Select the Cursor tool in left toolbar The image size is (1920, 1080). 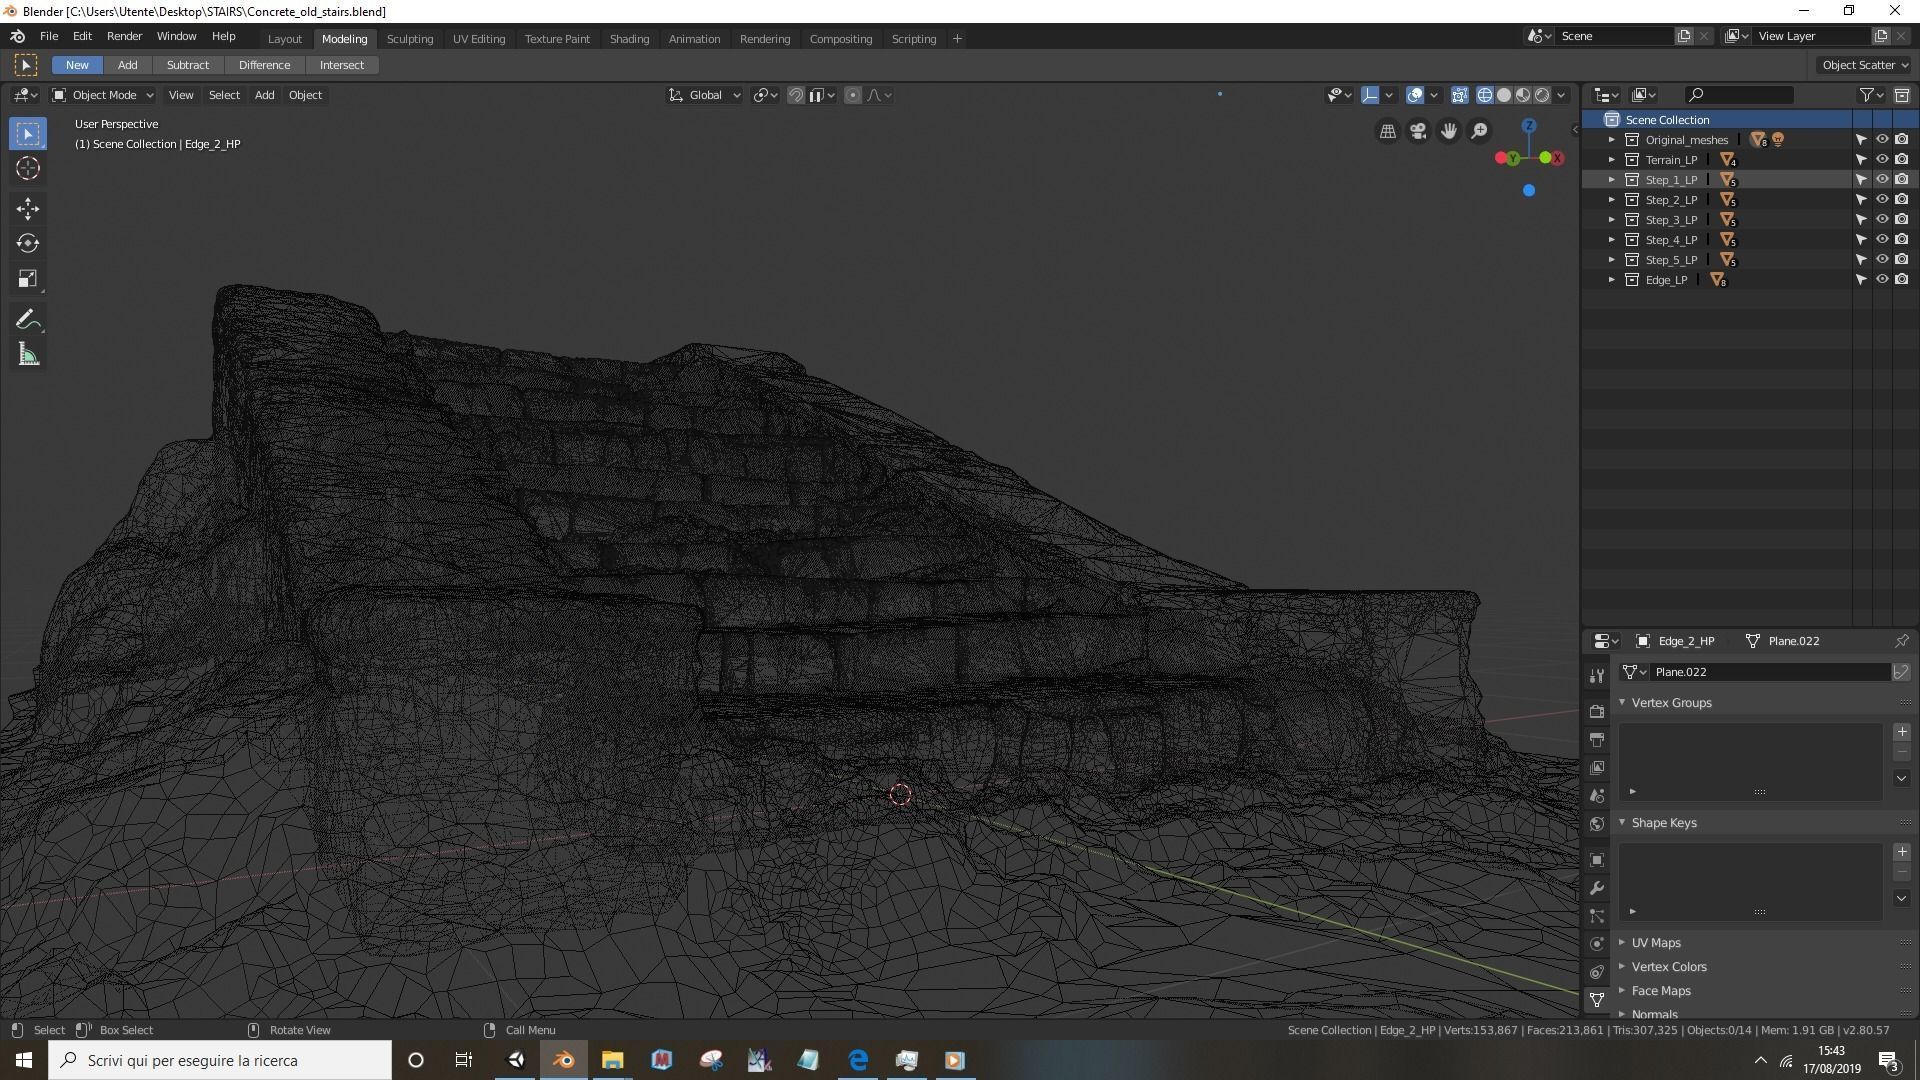point(28,168)
